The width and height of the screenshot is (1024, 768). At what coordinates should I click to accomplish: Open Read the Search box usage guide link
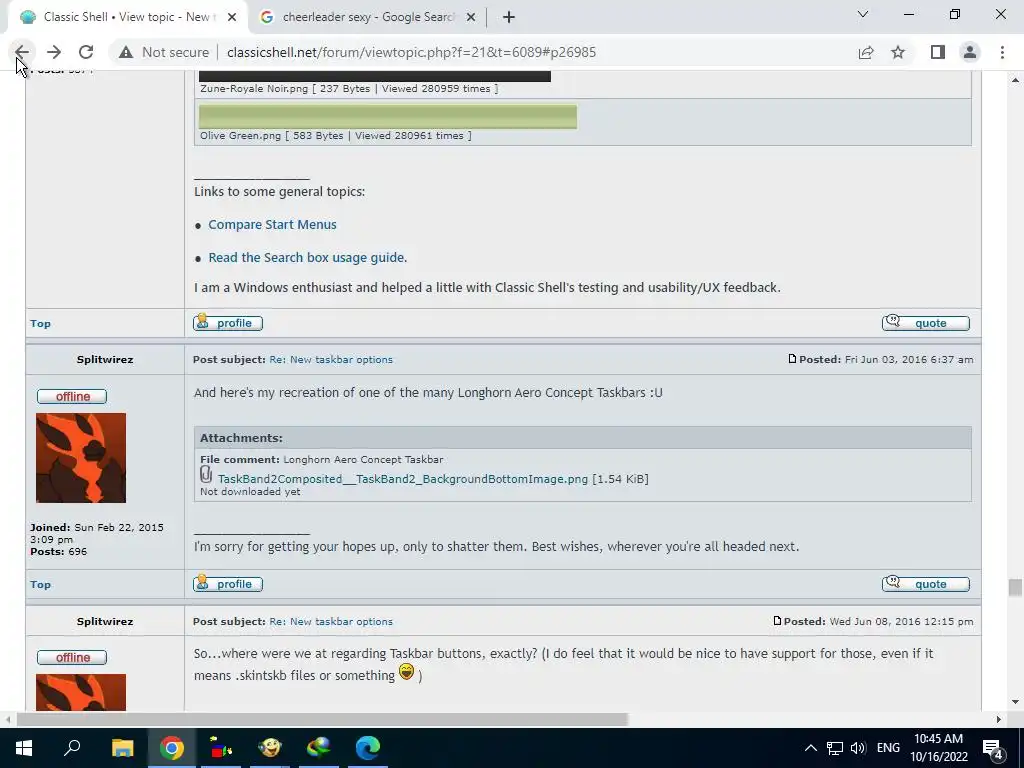[x=308, y=257]
